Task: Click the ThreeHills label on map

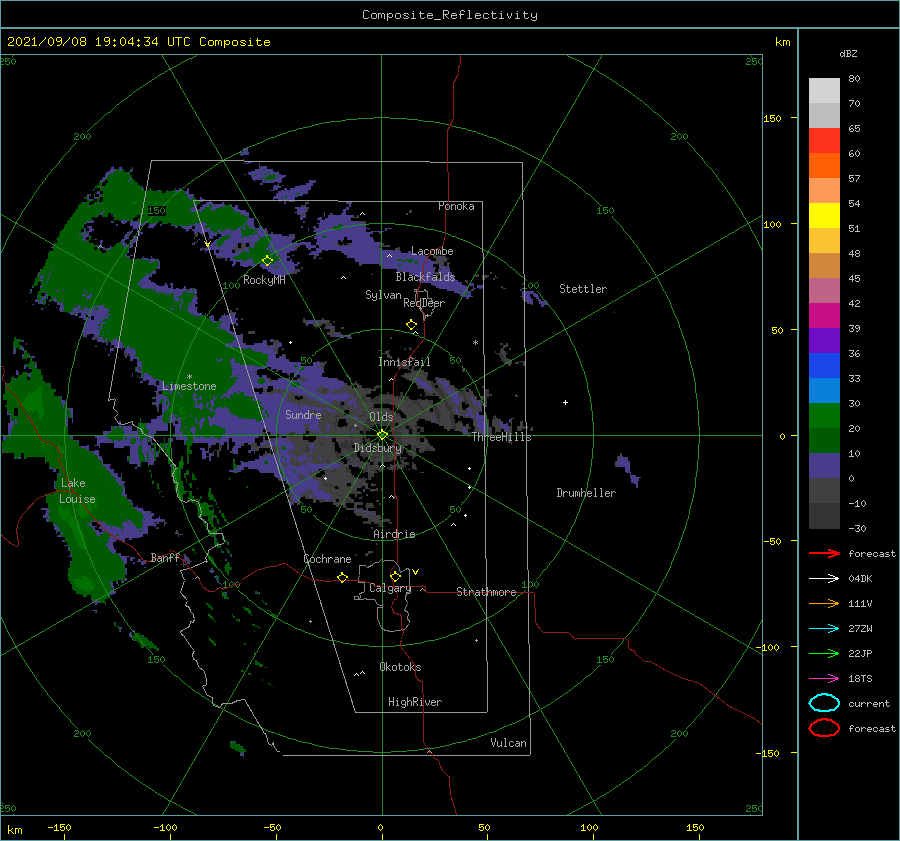Action: click(502, 437)
